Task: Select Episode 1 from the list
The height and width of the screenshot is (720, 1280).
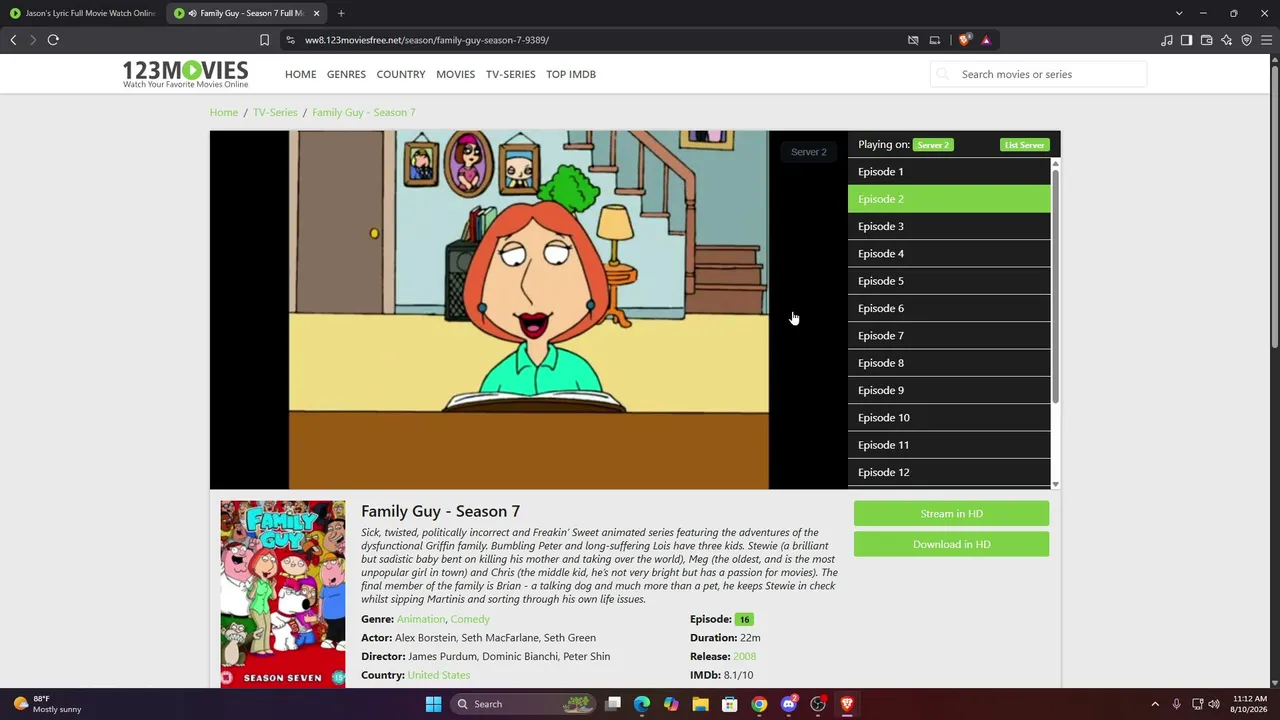Action: click(x=949, y=172)
